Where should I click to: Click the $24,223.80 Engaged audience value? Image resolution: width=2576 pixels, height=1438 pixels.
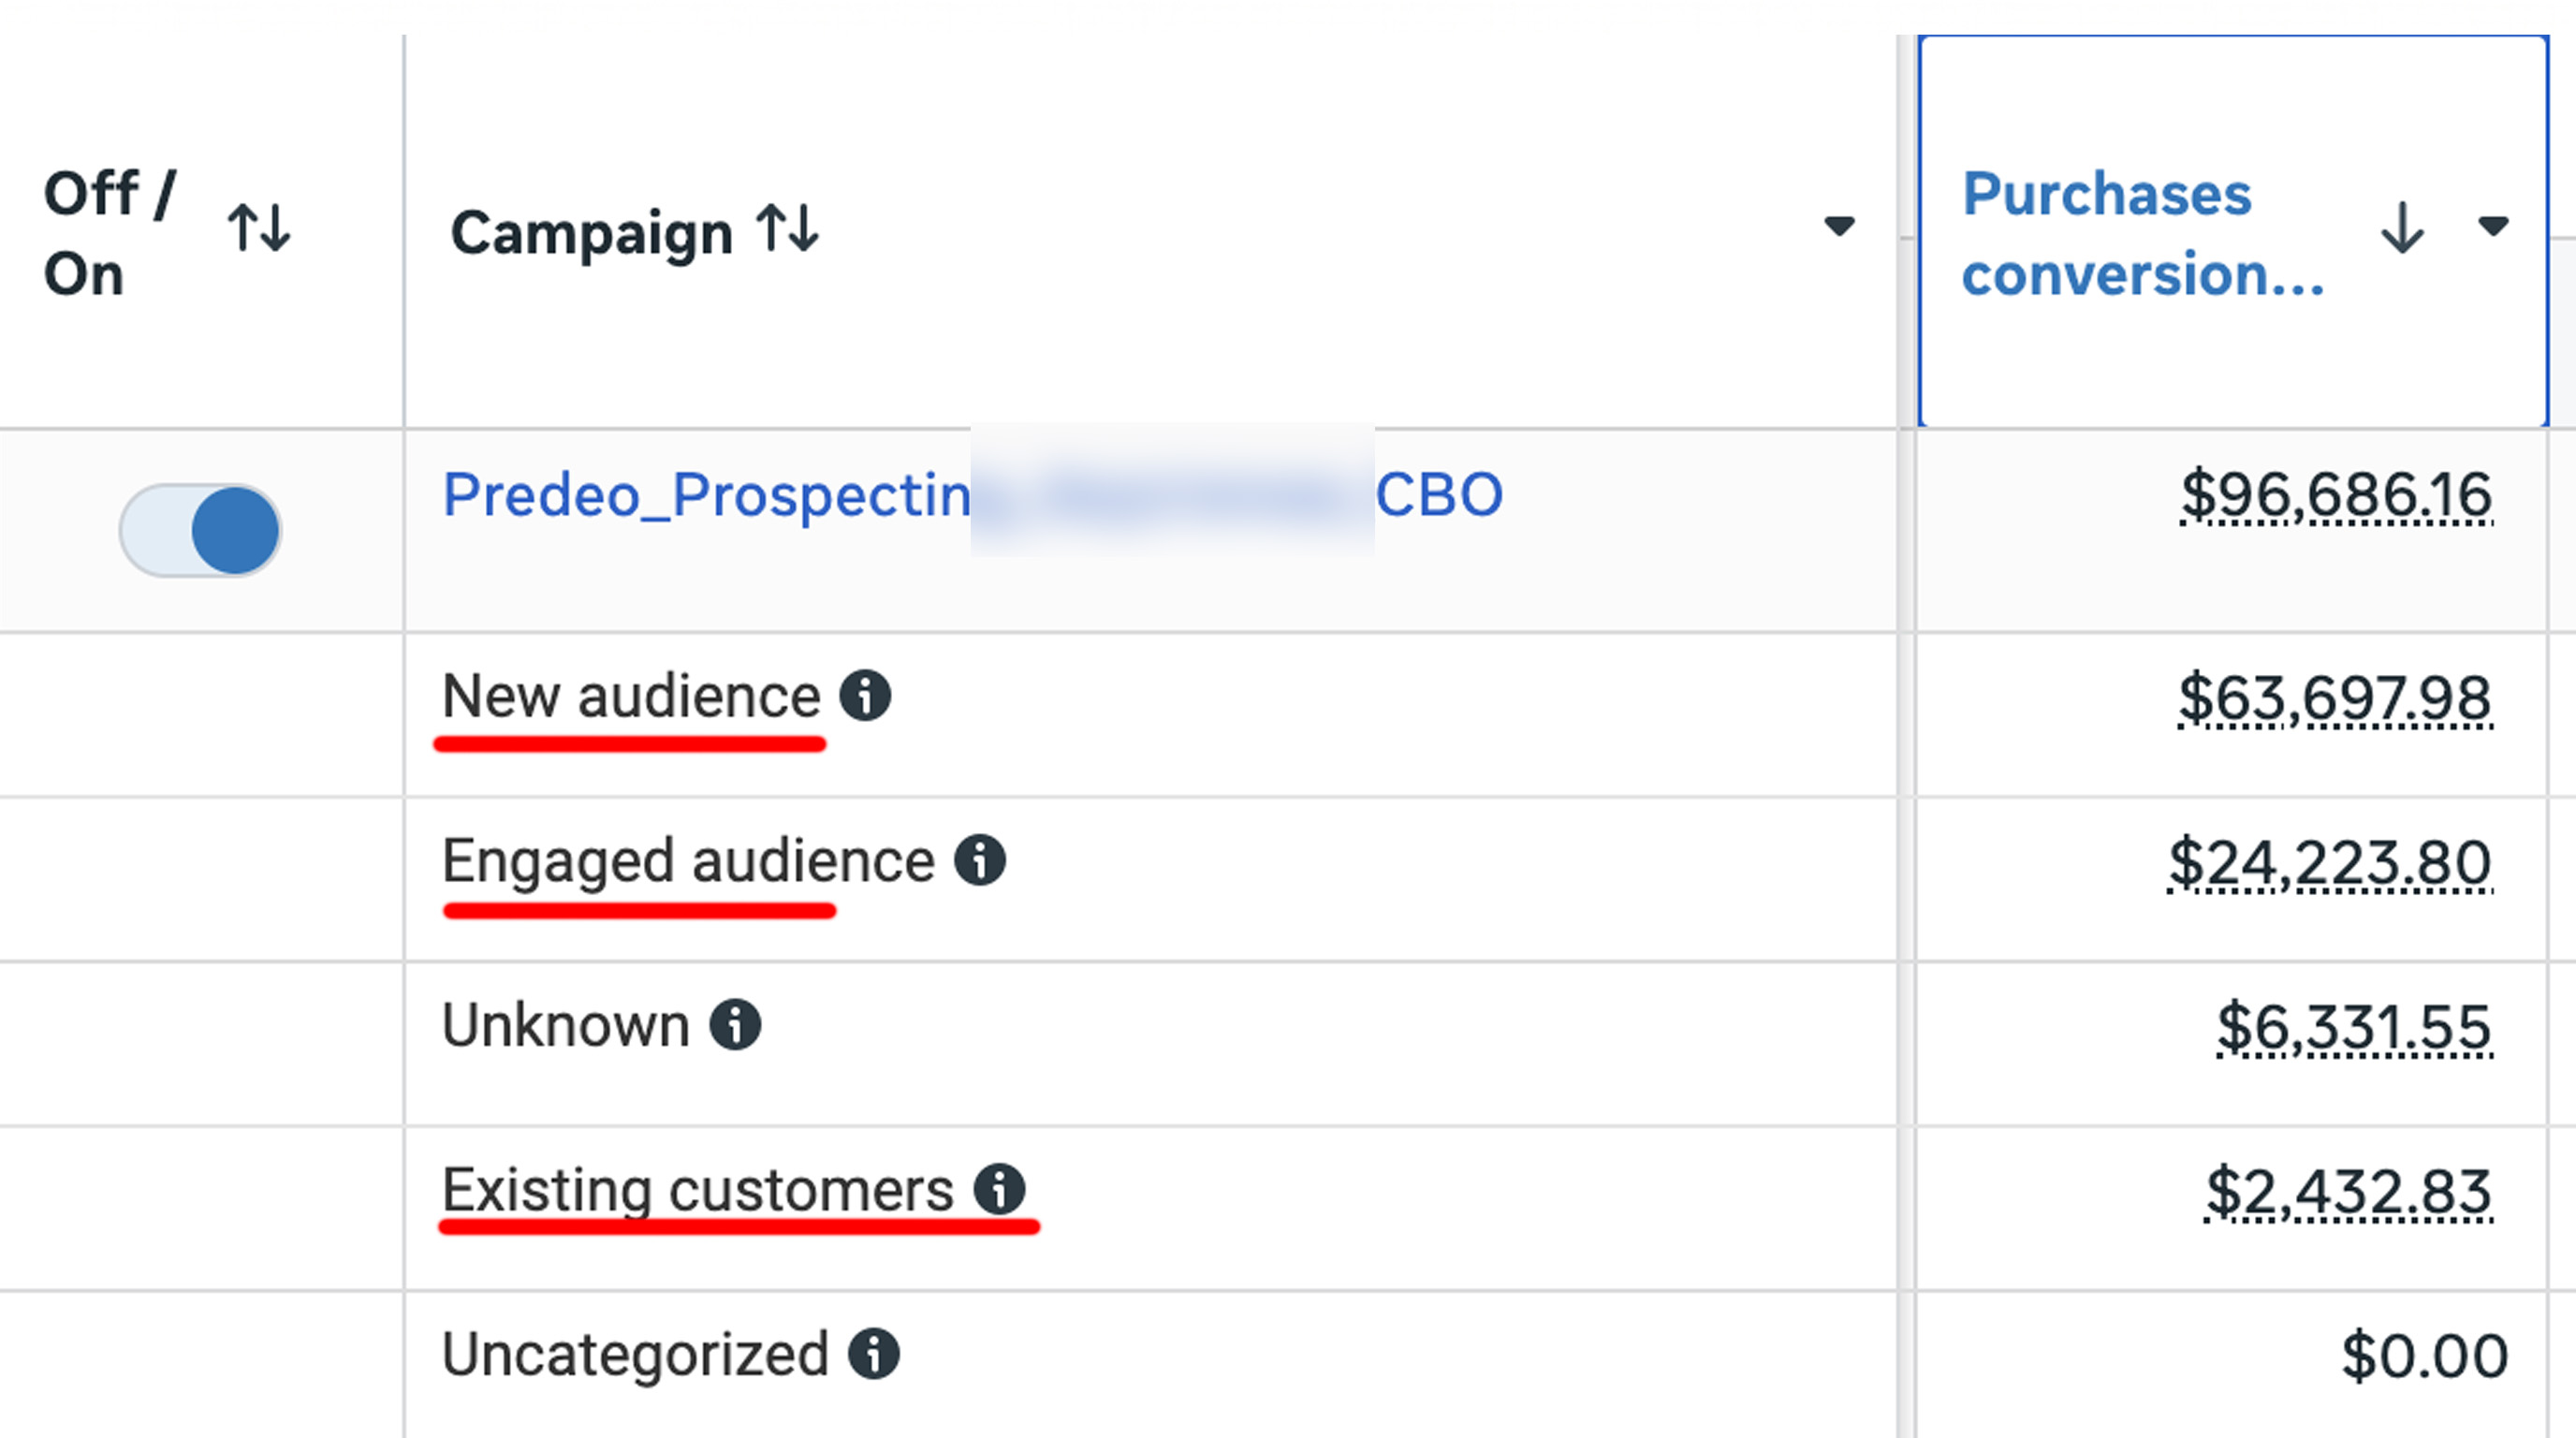pyautogui.click(x=2330, y=863)
